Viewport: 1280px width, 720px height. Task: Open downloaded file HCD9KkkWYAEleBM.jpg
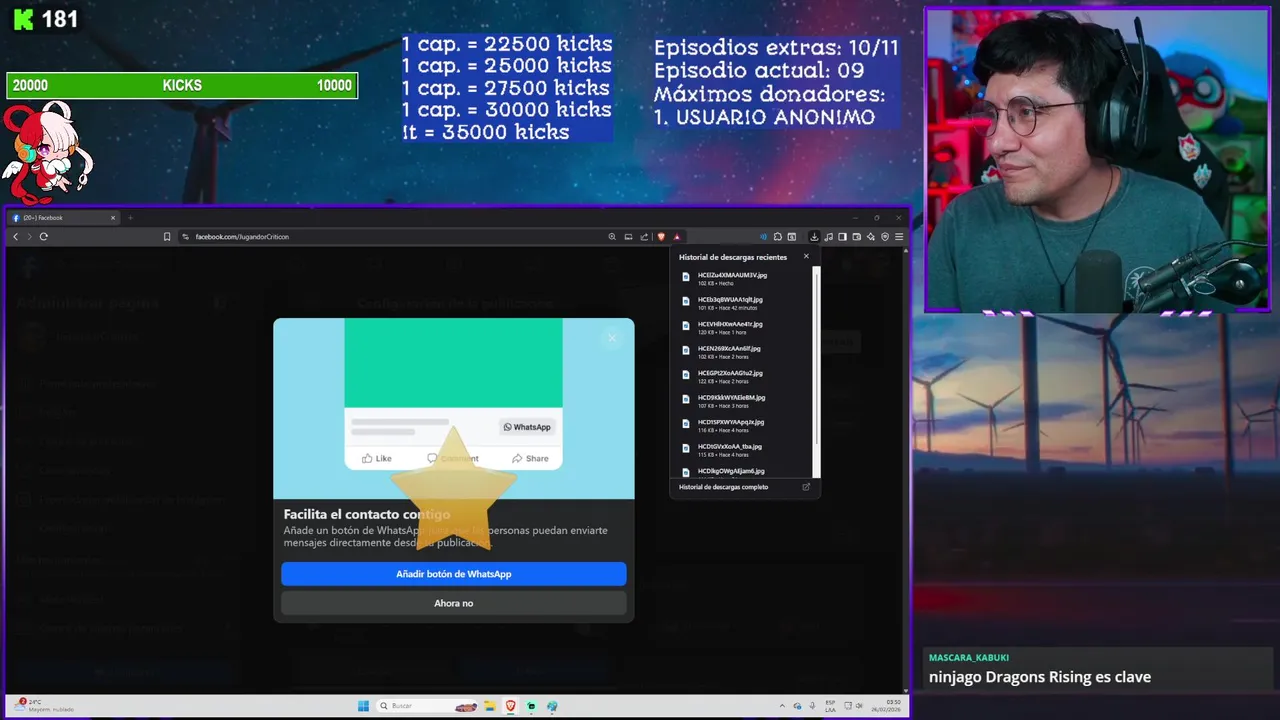point(731,398)
